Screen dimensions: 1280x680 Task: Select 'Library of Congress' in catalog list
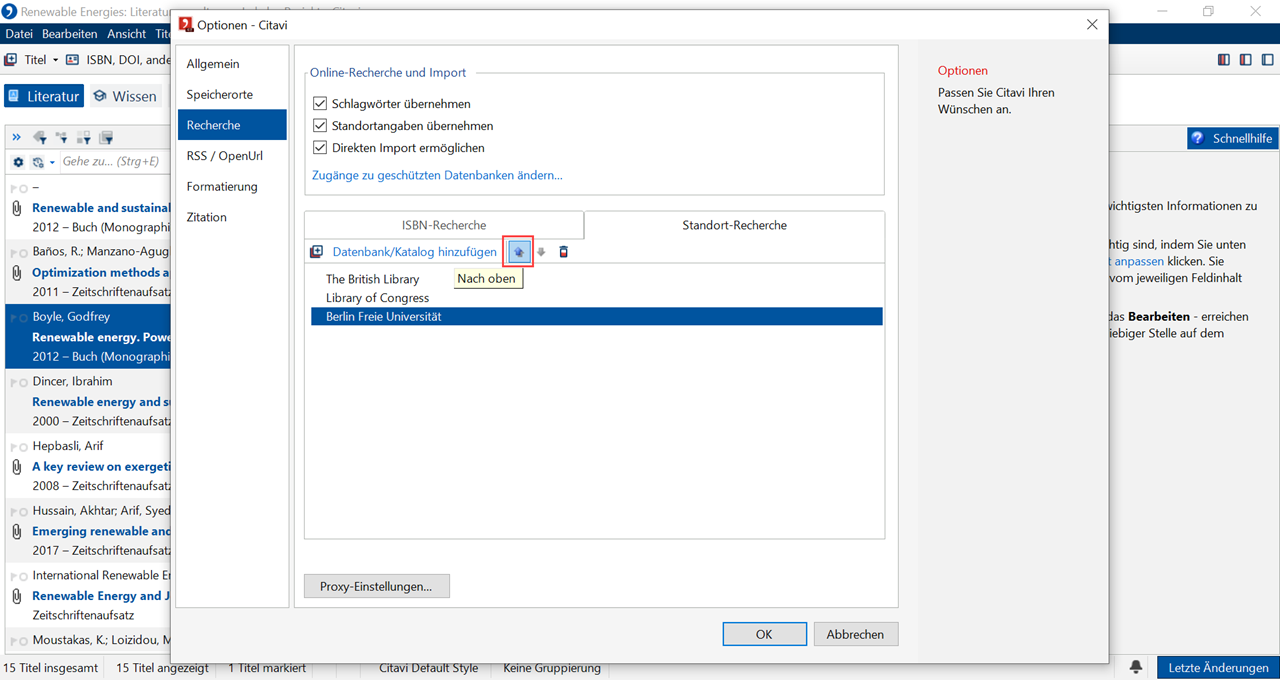coord(377,298)
